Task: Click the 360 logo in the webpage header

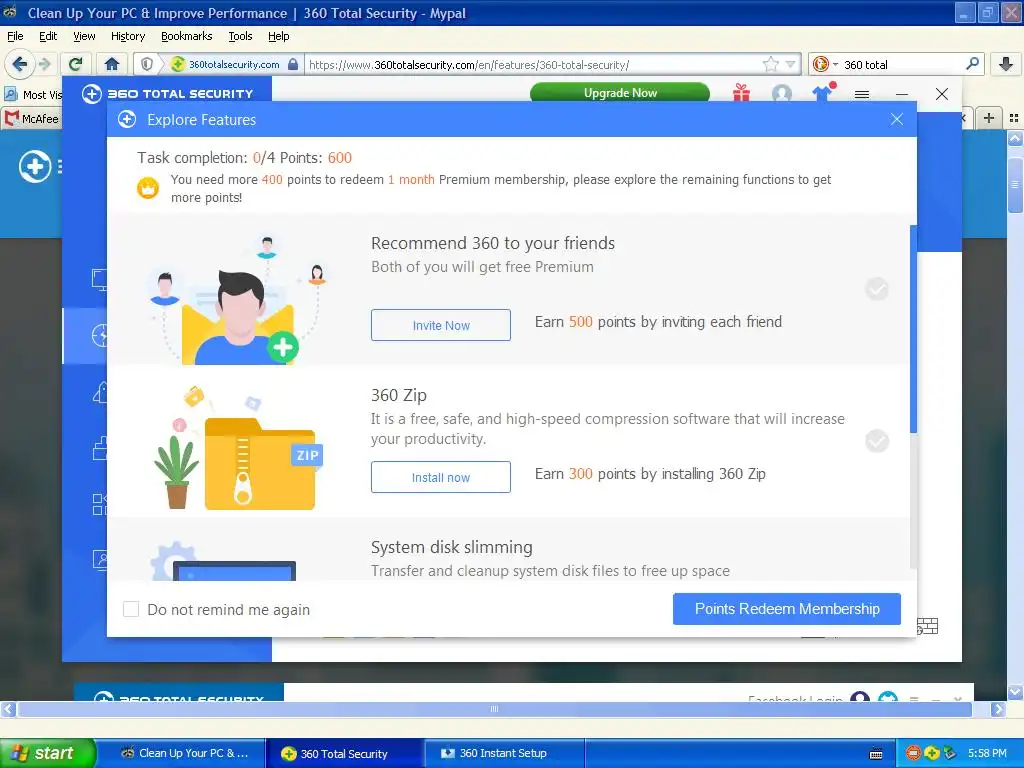Action: pyautogui.click(x=35, y=167)
